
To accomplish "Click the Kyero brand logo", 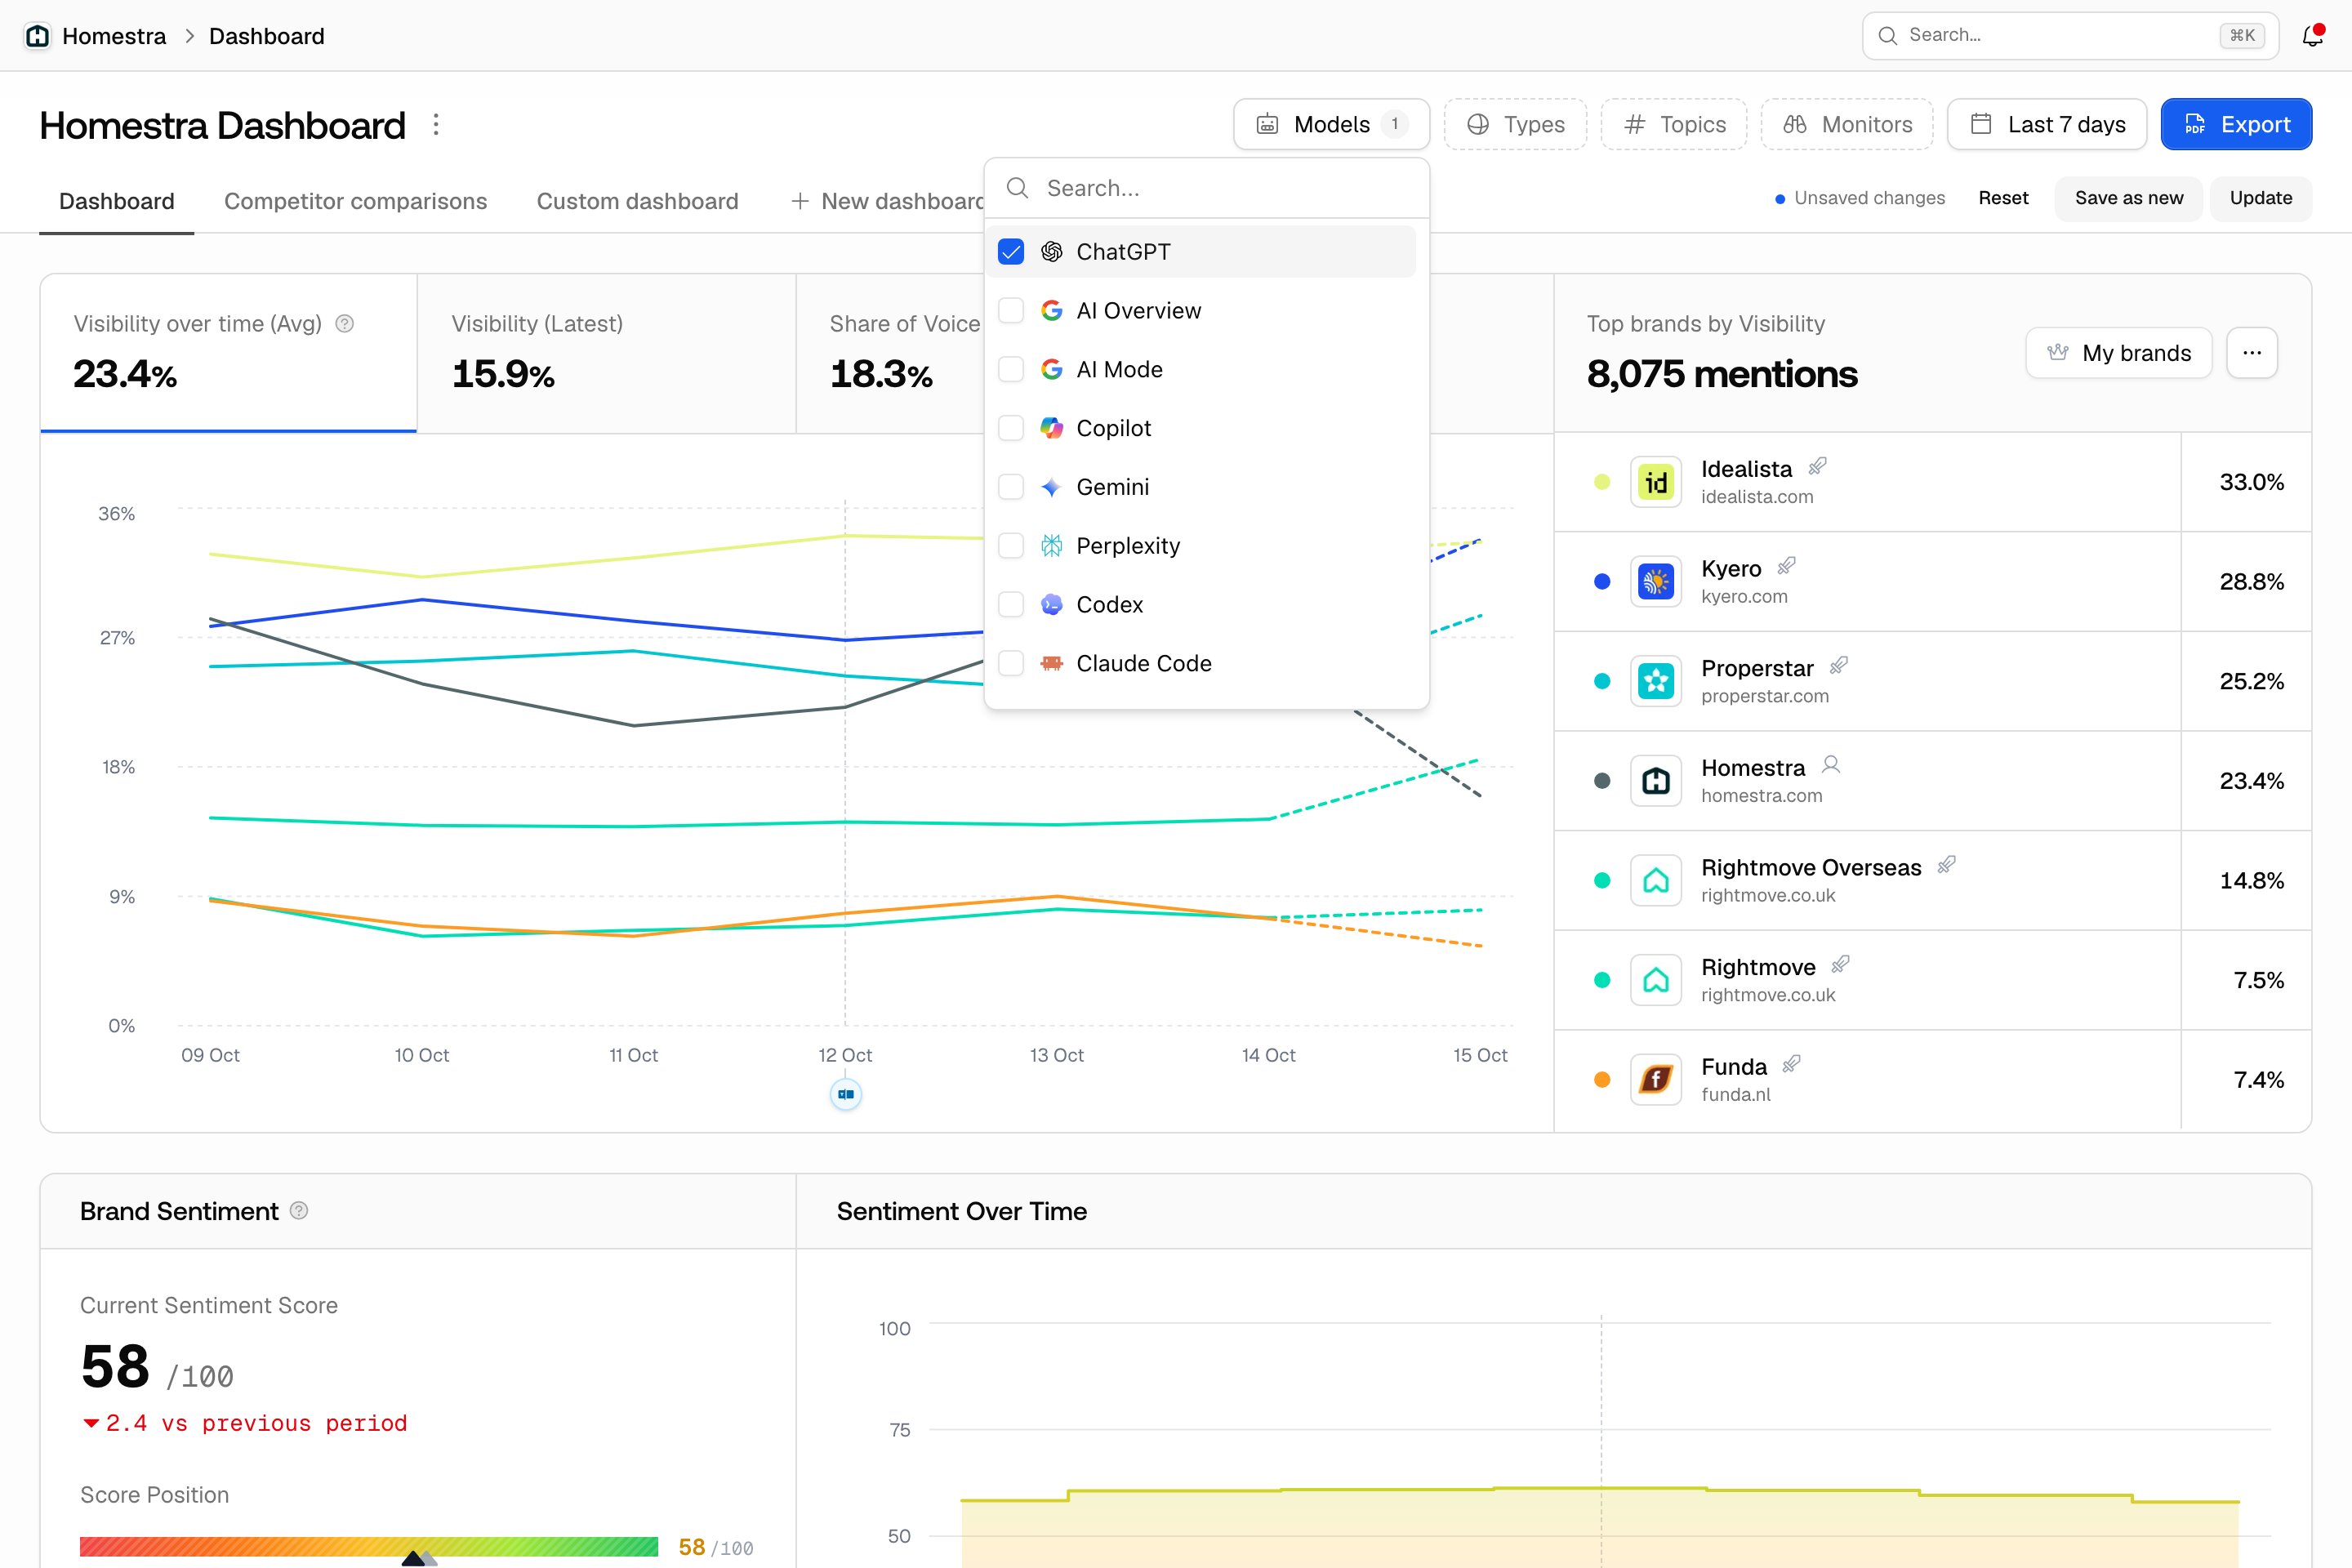I will [x=1656, y=581].
